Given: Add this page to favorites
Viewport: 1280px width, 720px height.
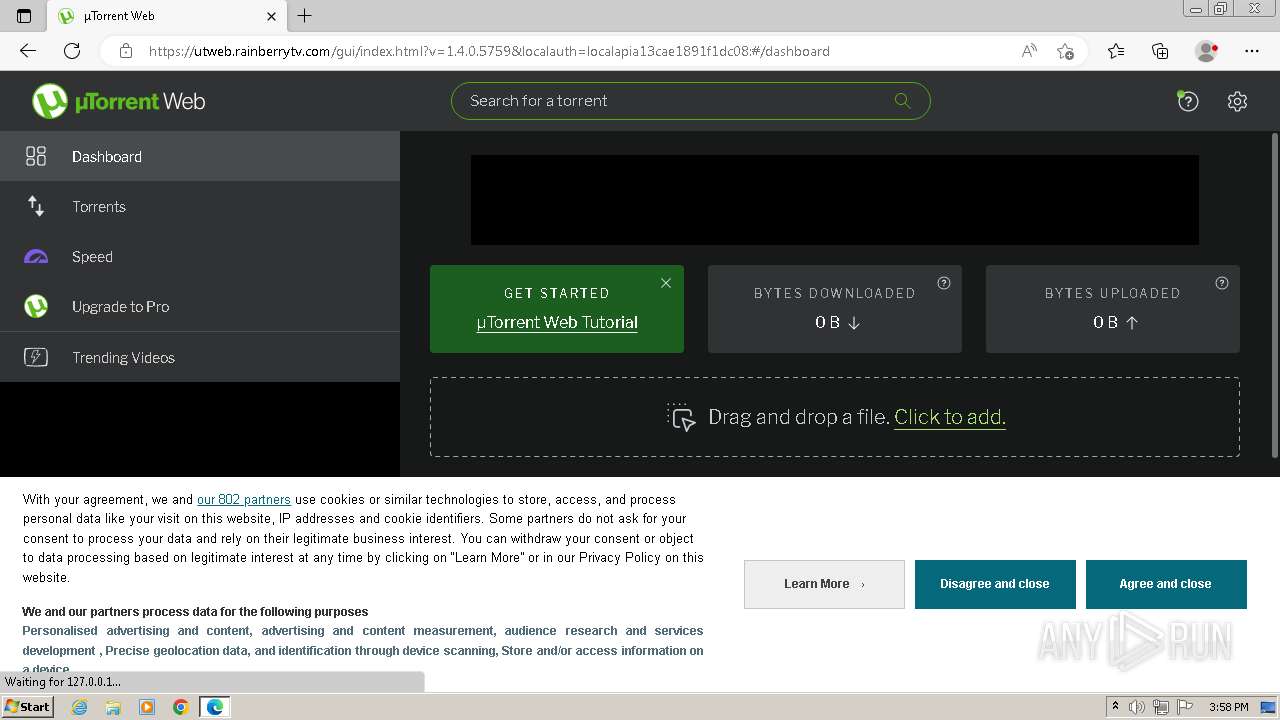Looking at the screenshot, I should point(1065,51).
